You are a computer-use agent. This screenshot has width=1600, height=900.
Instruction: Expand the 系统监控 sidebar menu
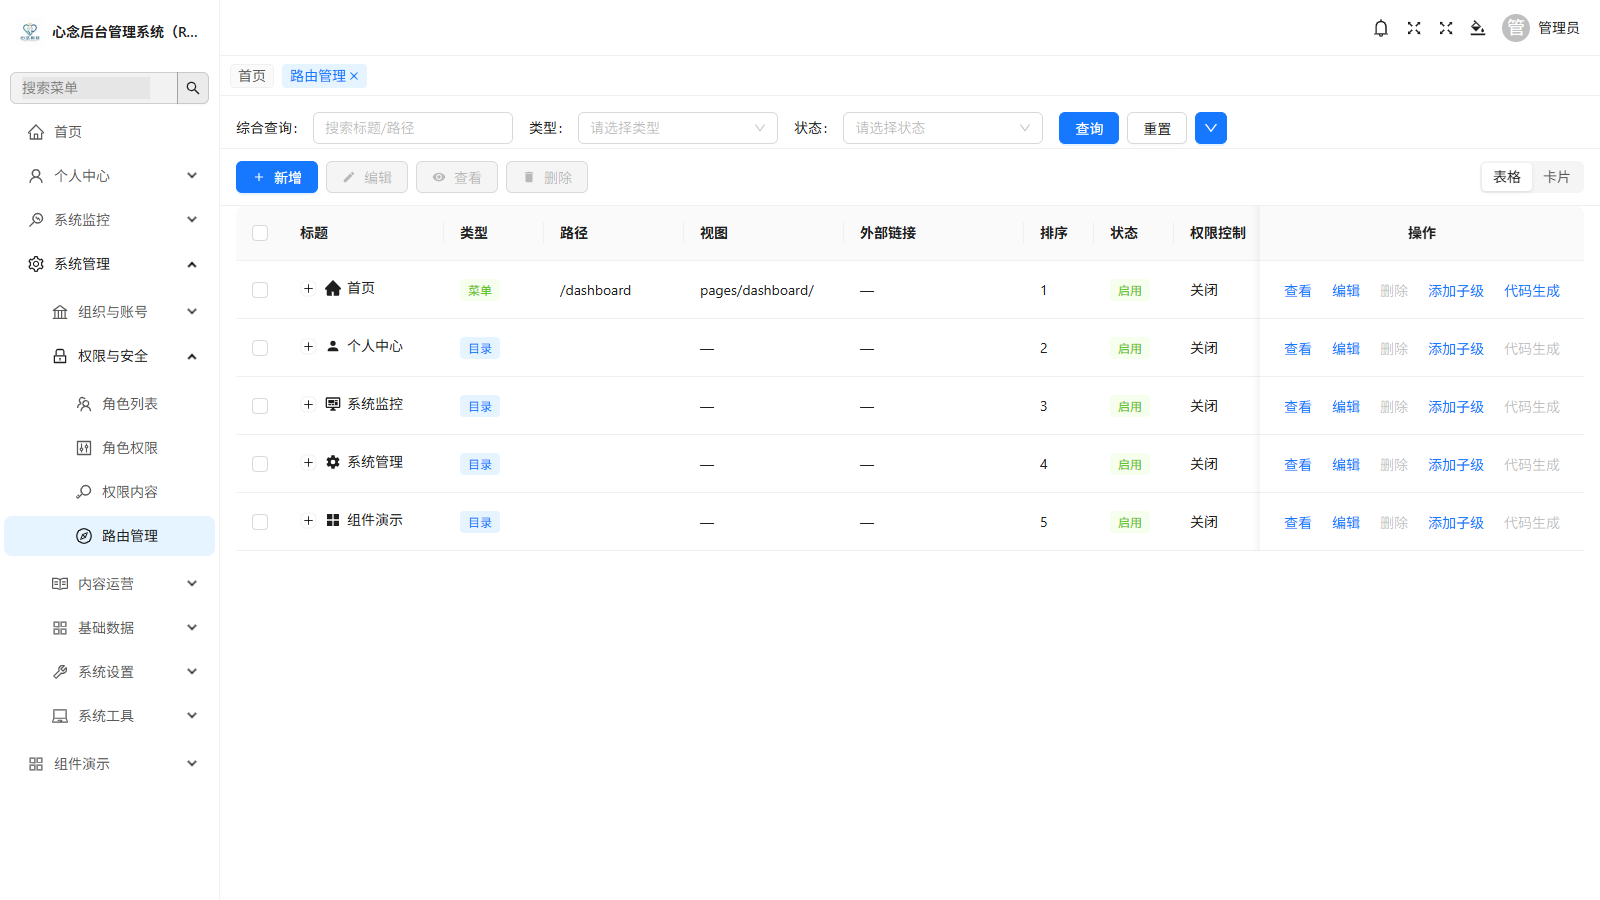click(x=110, y=220)
